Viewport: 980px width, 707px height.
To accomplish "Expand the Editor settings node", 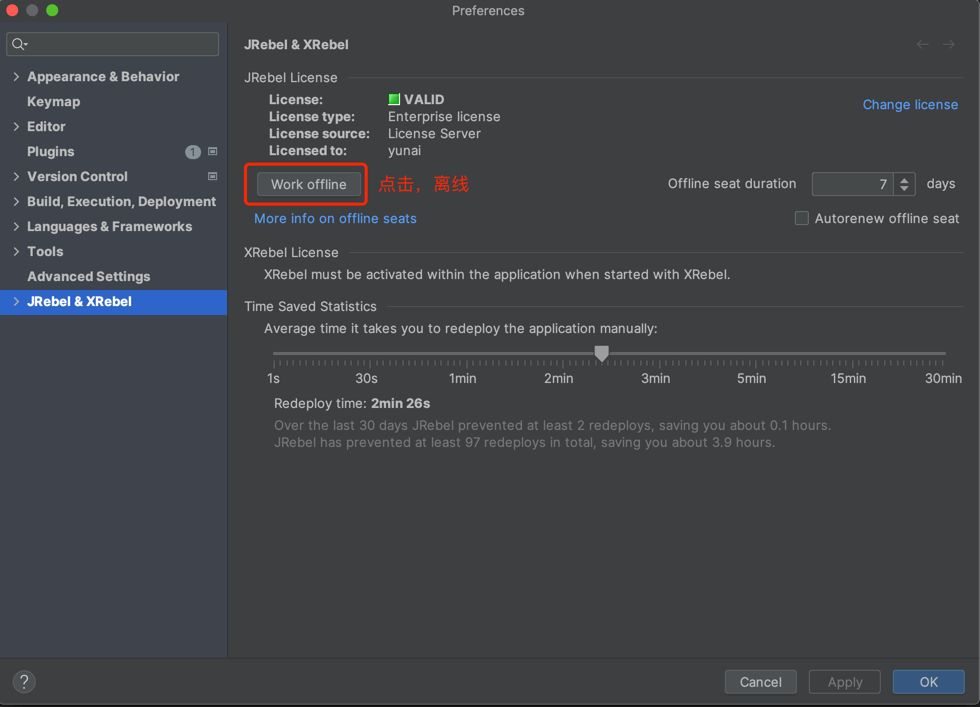I will coord(16,127).
